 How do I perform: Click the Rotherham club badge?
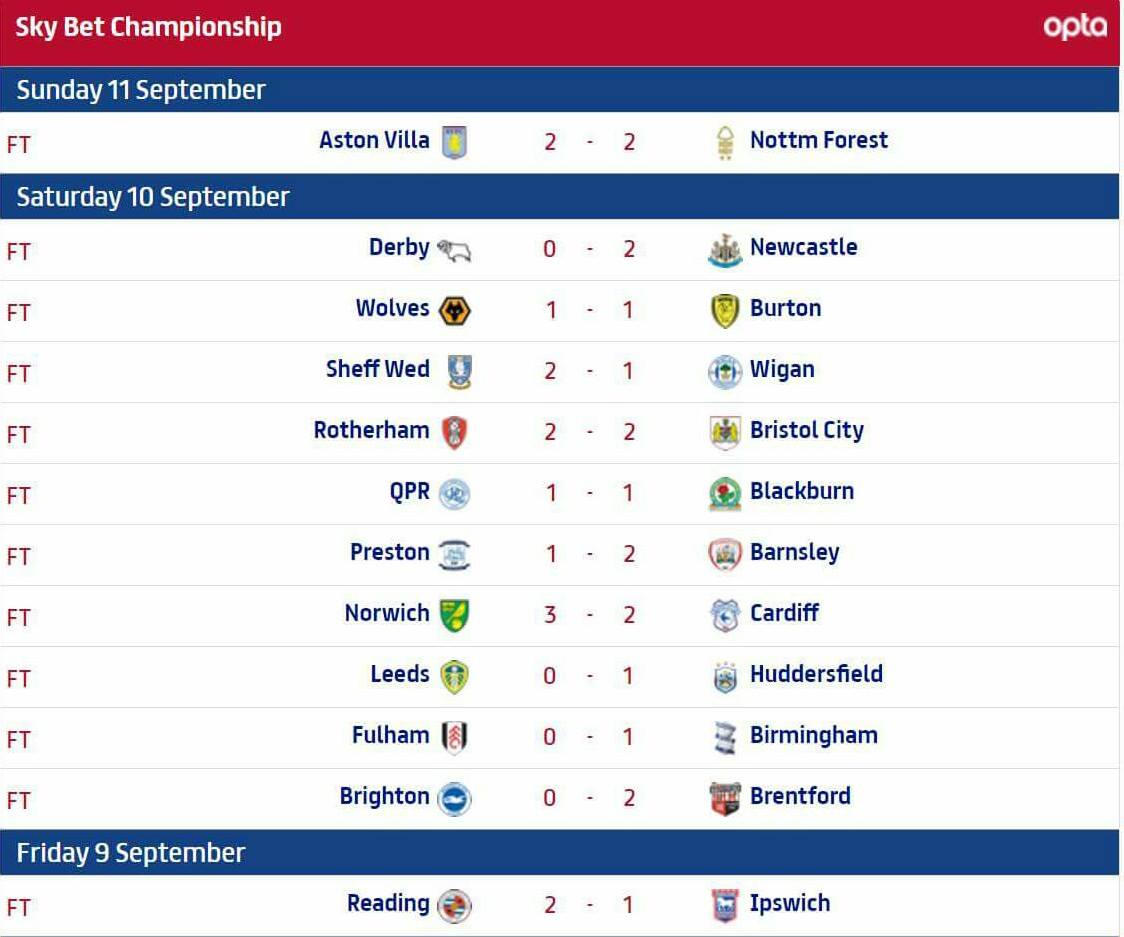[x=454, y=432]
